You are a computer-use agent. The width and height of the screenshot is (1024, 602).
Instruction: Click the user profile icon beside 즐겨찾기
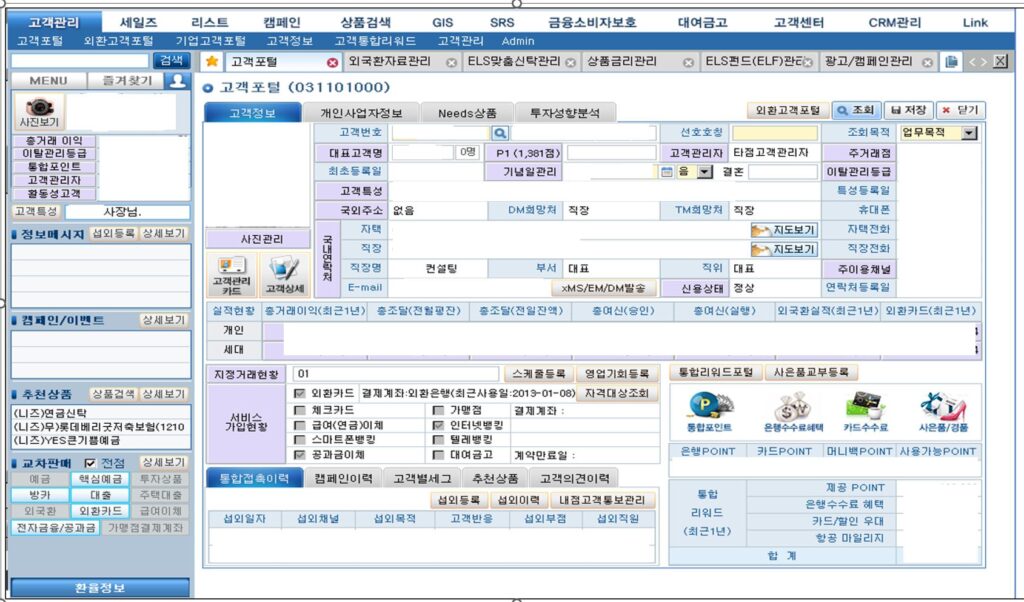coord(176,80)
